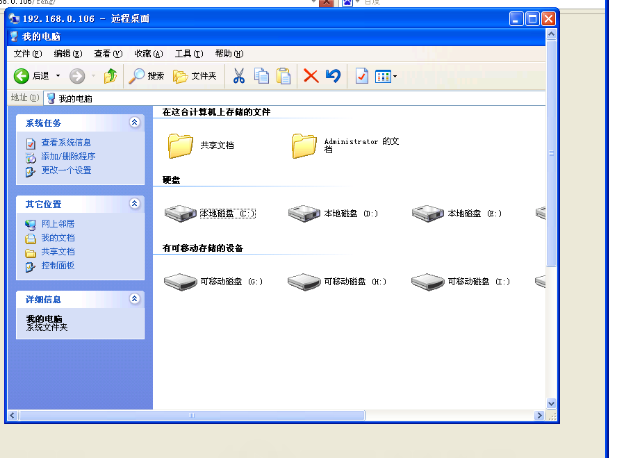Select the 共享文档 folder
This screenshot has width=625, height=458.
click(200, 146)
